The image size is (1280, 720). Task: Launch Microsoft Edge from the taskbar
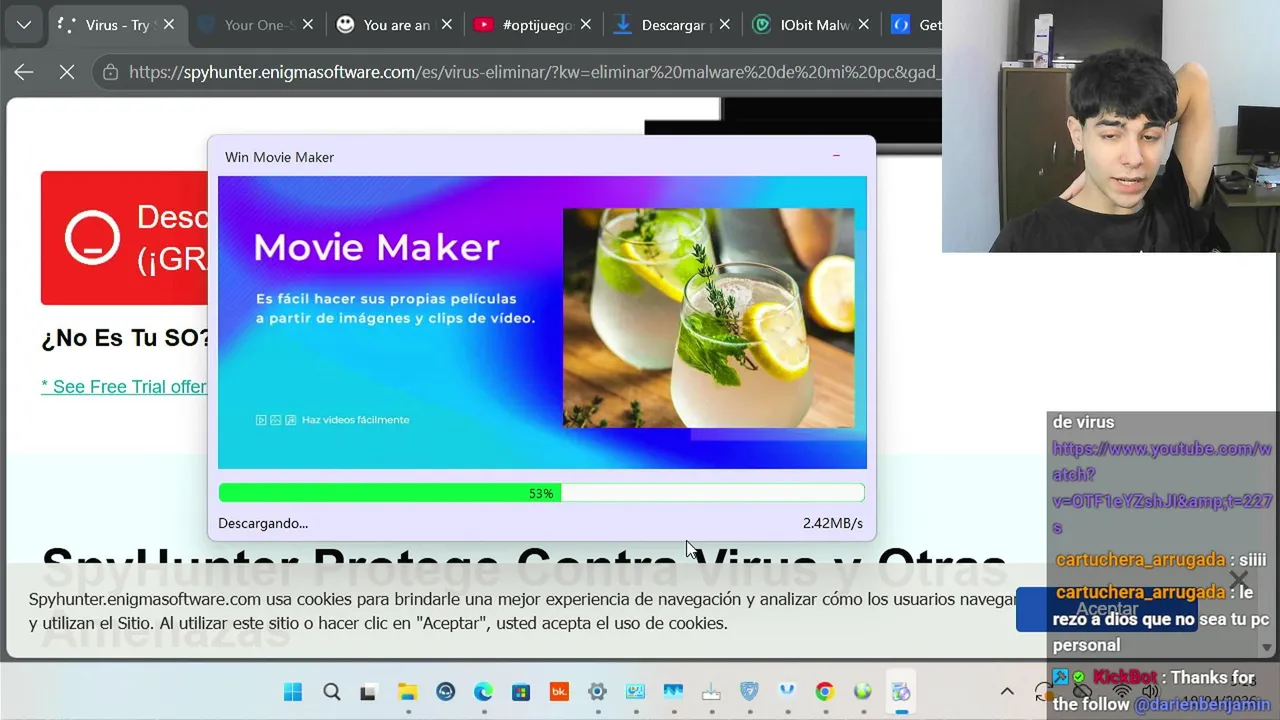pyautogui.click(x=483, y=692)
